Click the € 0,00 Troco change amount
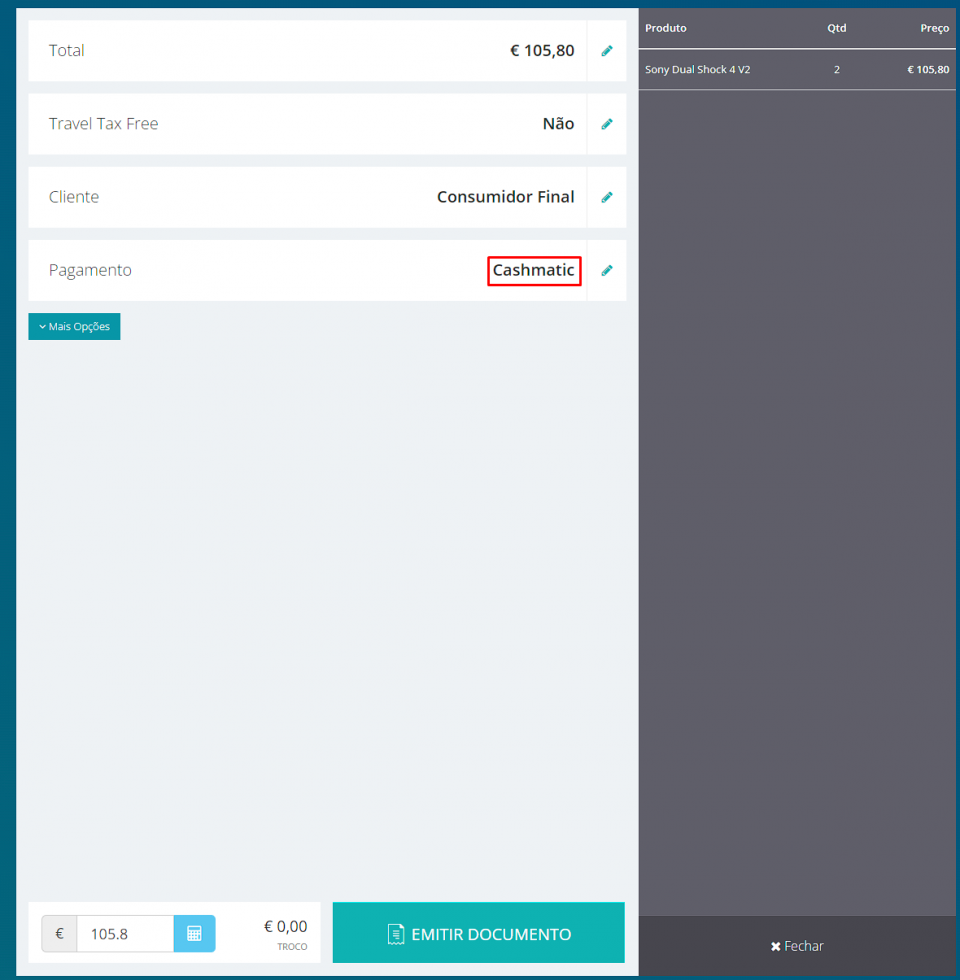 (x=285, y=927)
